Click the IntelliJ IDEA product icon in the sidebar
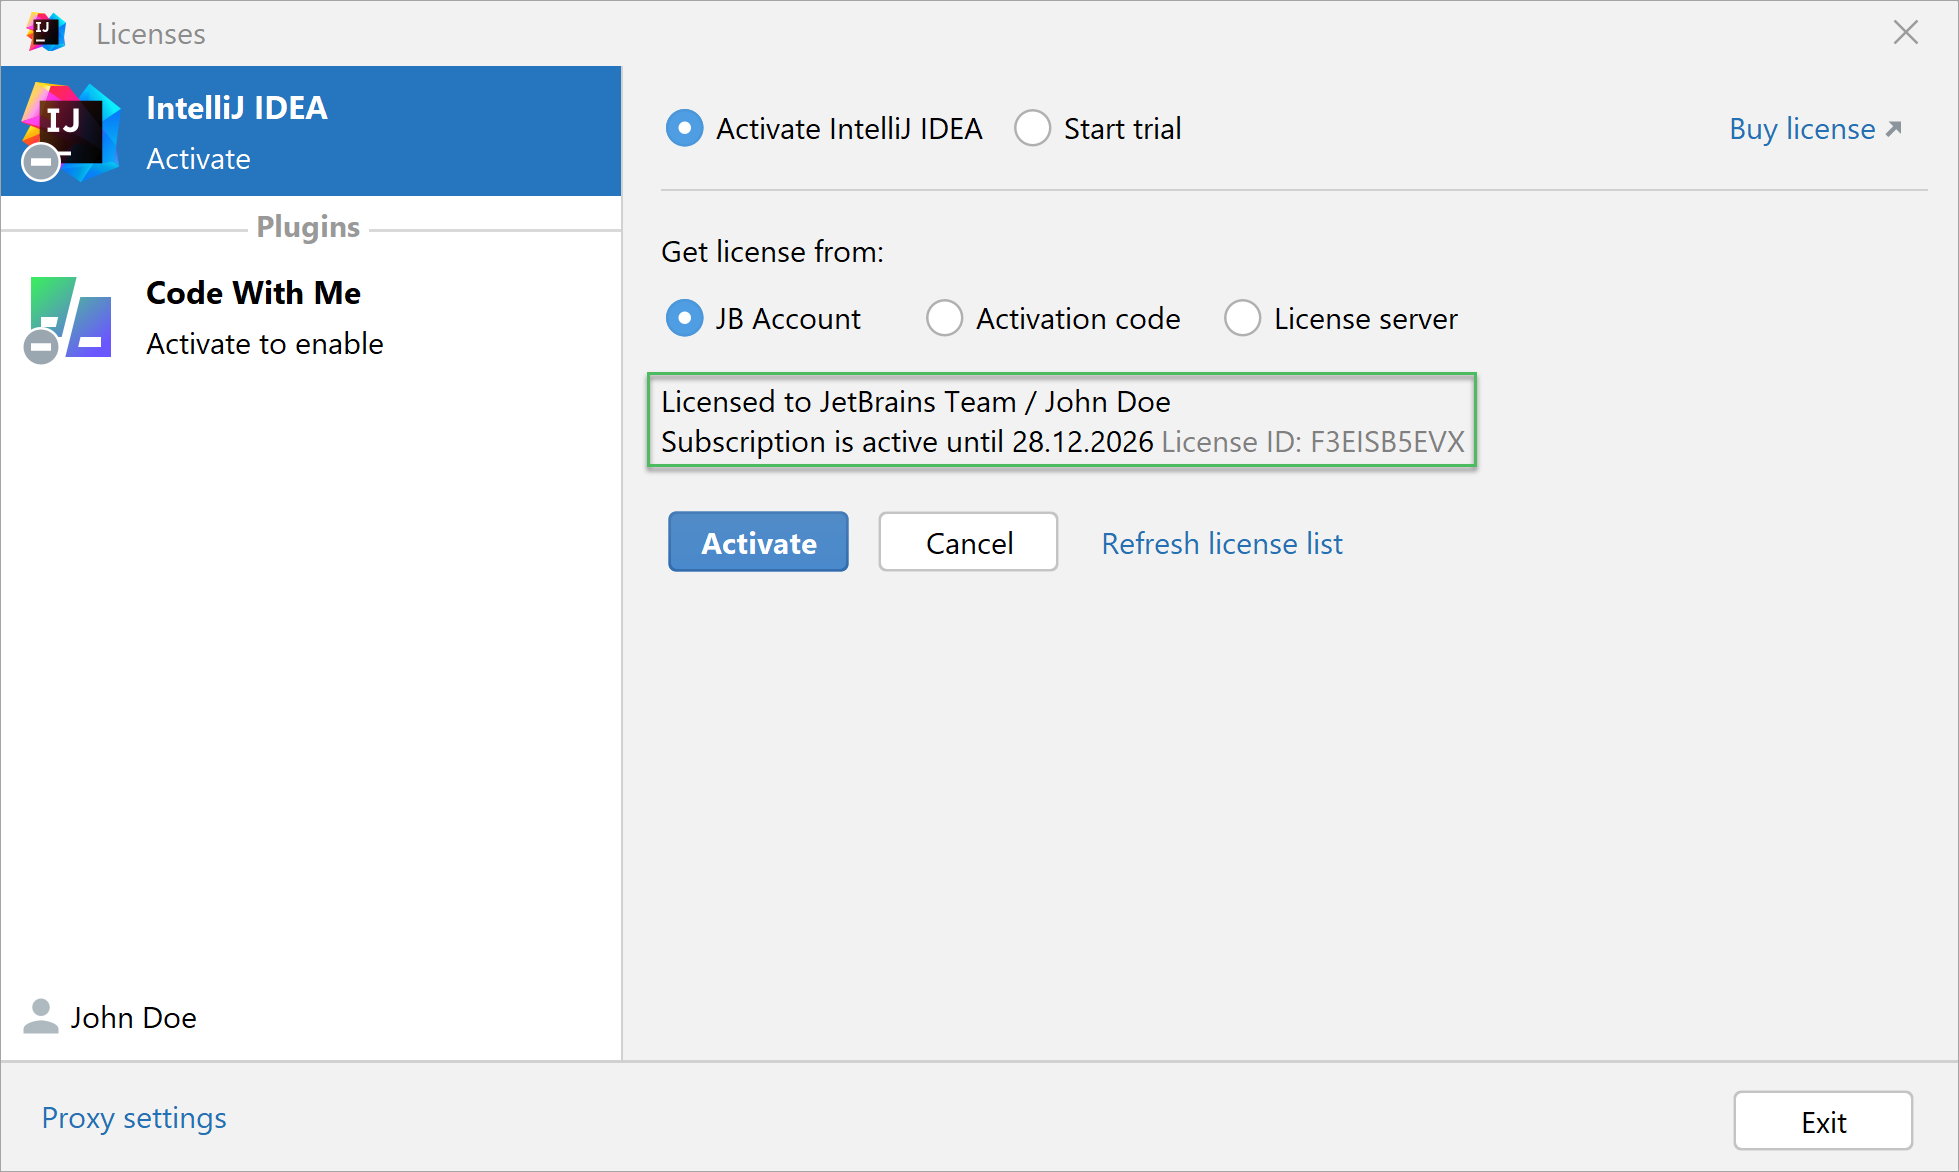1959x1172 pixels. 68,130
